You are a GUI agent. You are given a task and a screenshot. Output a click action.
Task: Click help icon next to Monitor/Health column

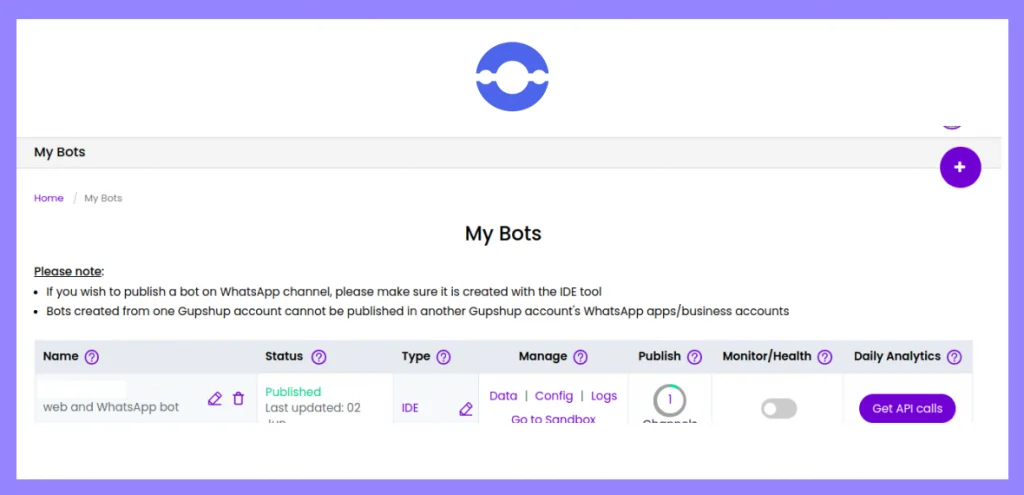825,357
